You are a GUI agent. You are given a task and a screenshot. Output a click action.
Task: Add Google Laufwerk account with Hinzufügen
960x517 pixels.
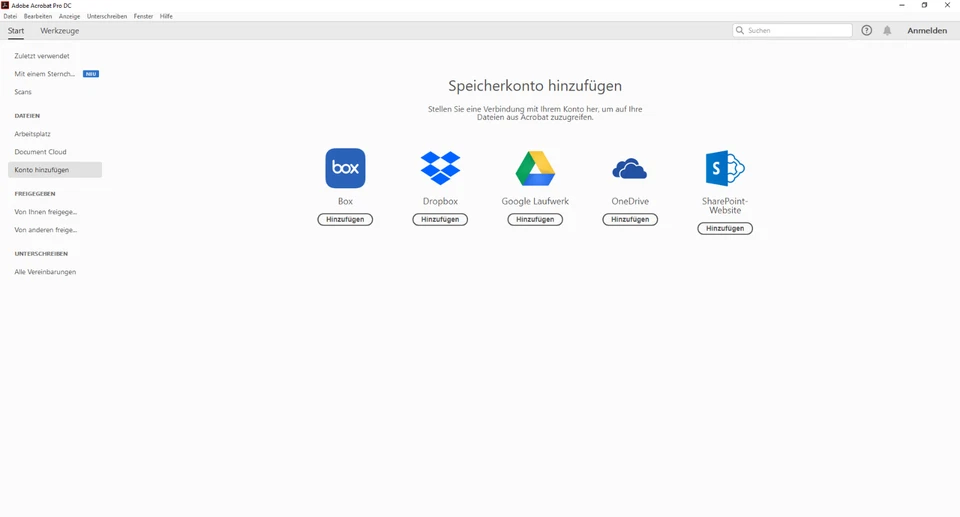[534, 219]
